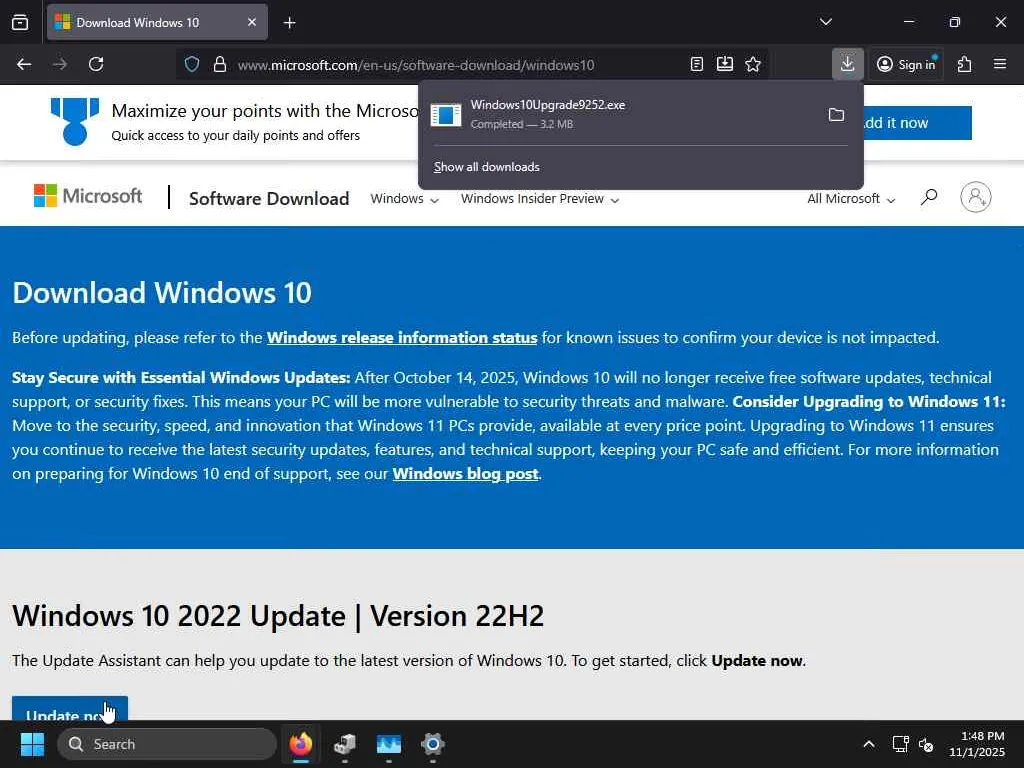The height and width of the screenshot is (768, 1024).
Task: Close the Download Windows 10 tab
Action: pyautogui.click(x=251, y=22)
